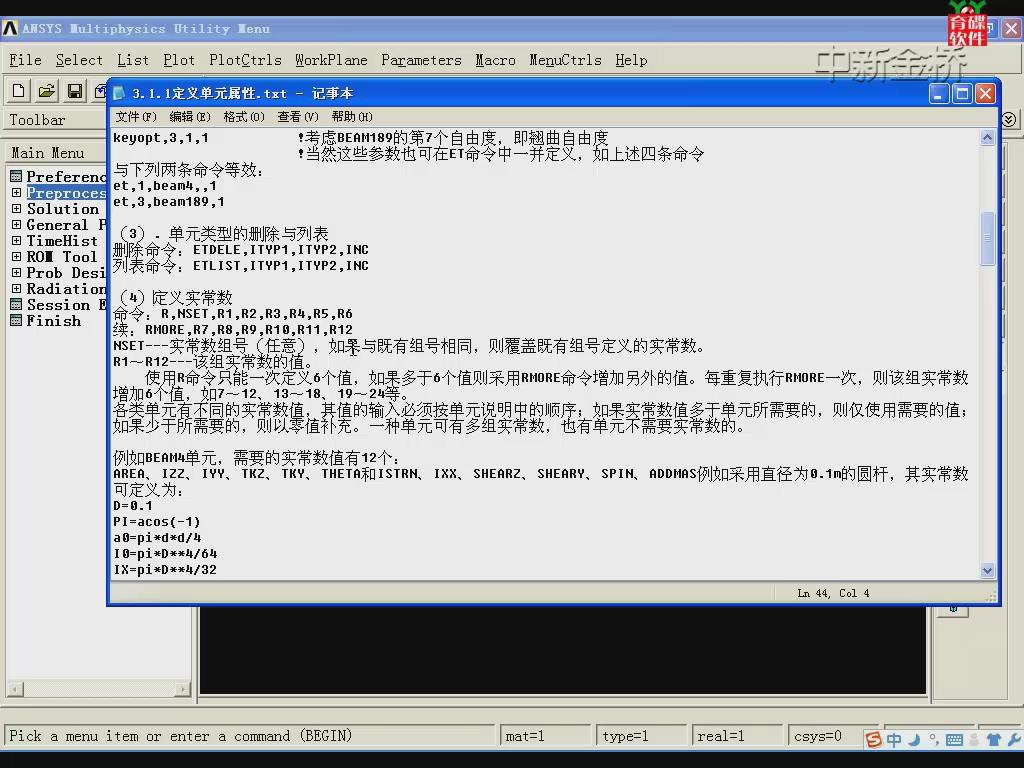The image size is (1024, 768).
Task: Open the ANSYS Plot menu
Action: [179, 60]
